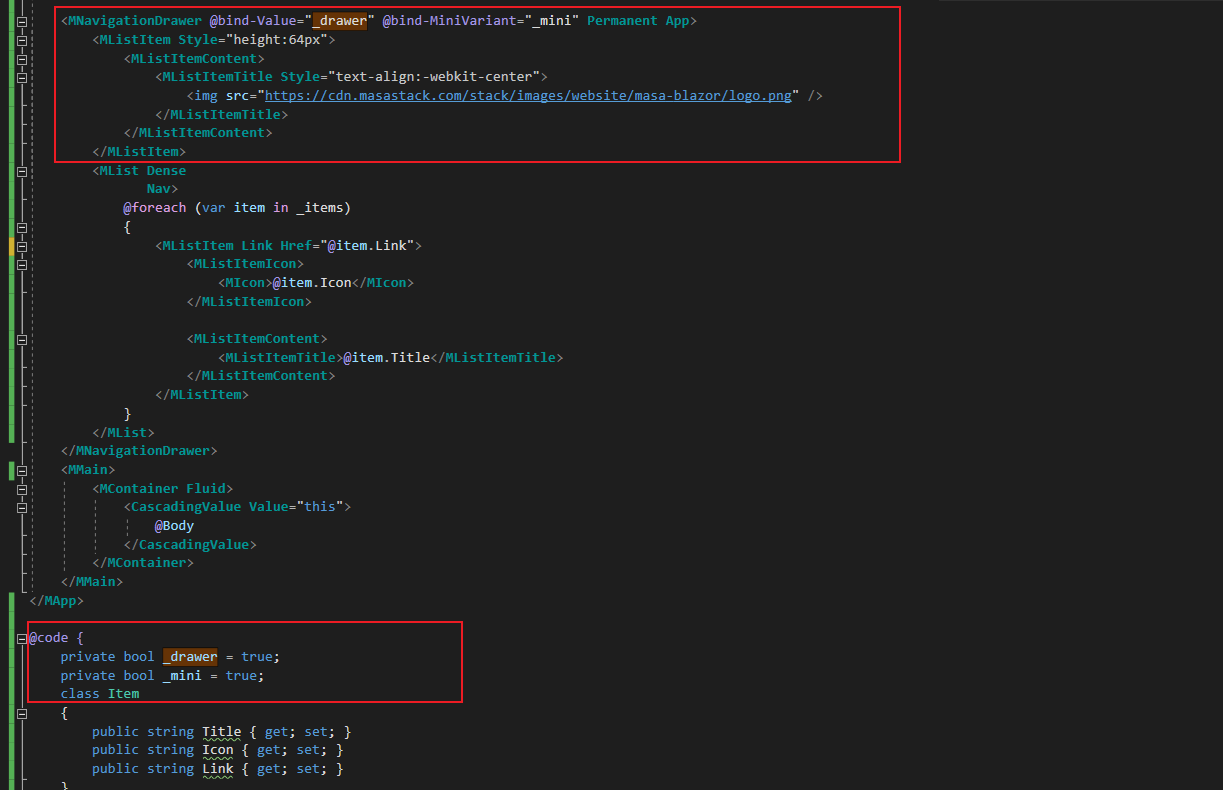Click the _drawer field declaration in @code
This screenshot has width=1223, height=790.
coord(190,656)
